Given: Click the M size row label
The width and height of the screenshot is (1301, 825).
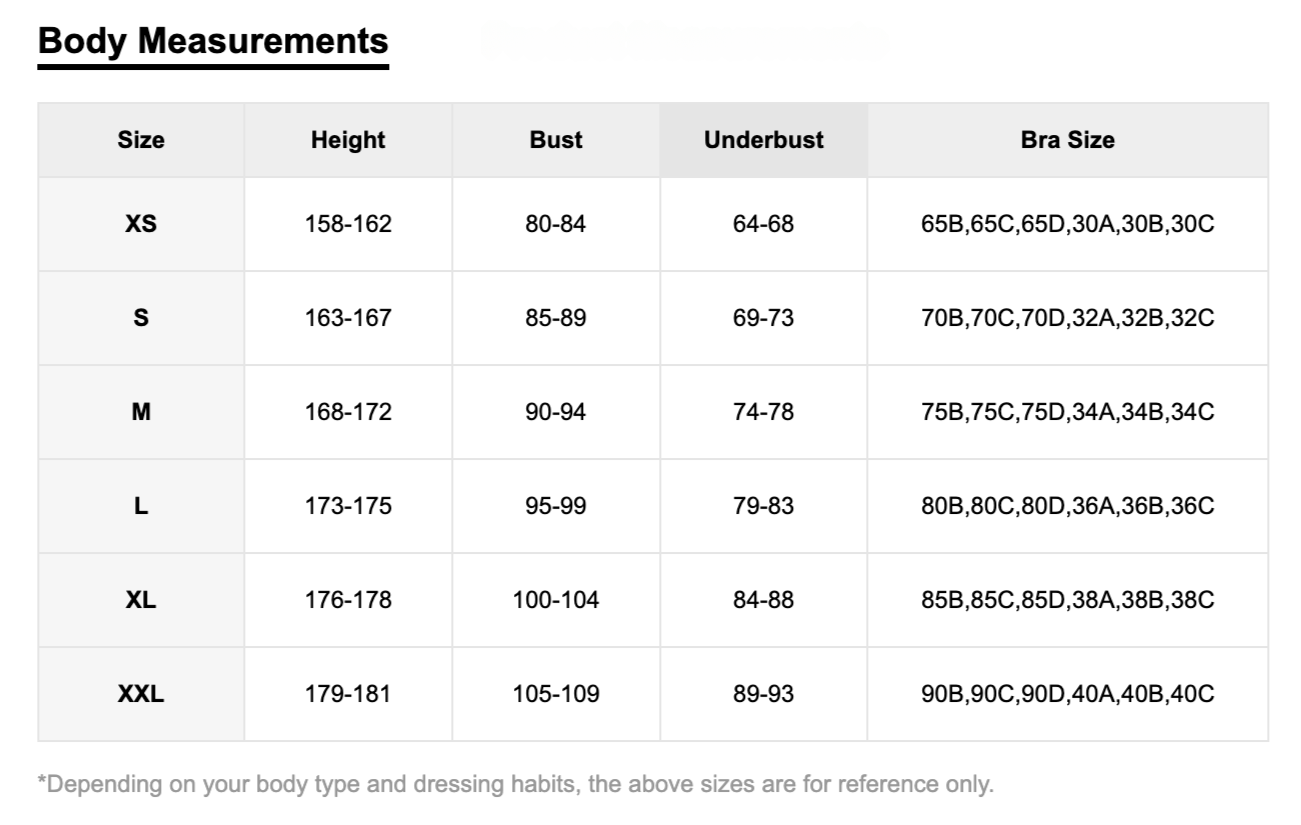Looking at the screenshot, I should [141, 412].
